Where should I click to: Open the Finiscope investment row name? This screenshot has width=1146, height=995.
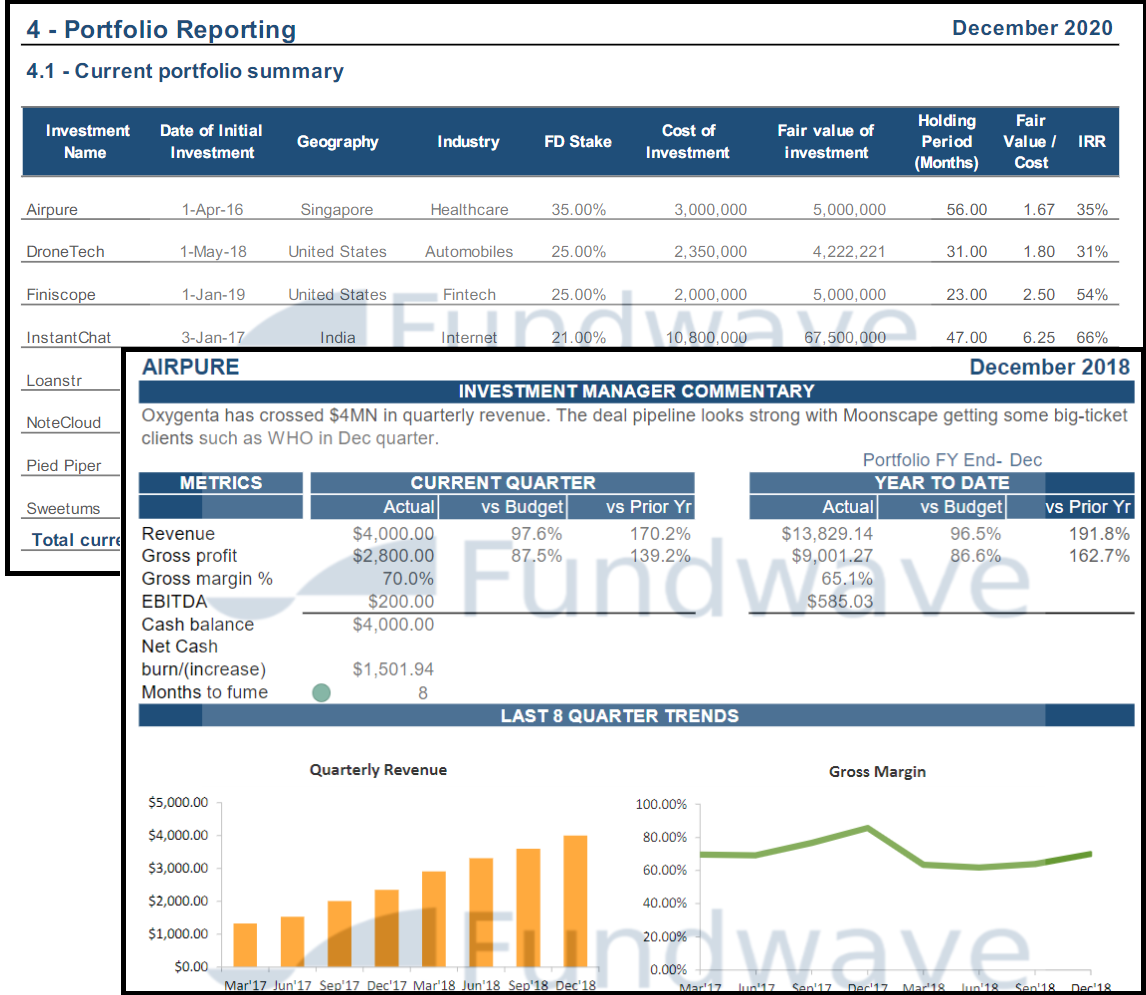pos(61,295)
